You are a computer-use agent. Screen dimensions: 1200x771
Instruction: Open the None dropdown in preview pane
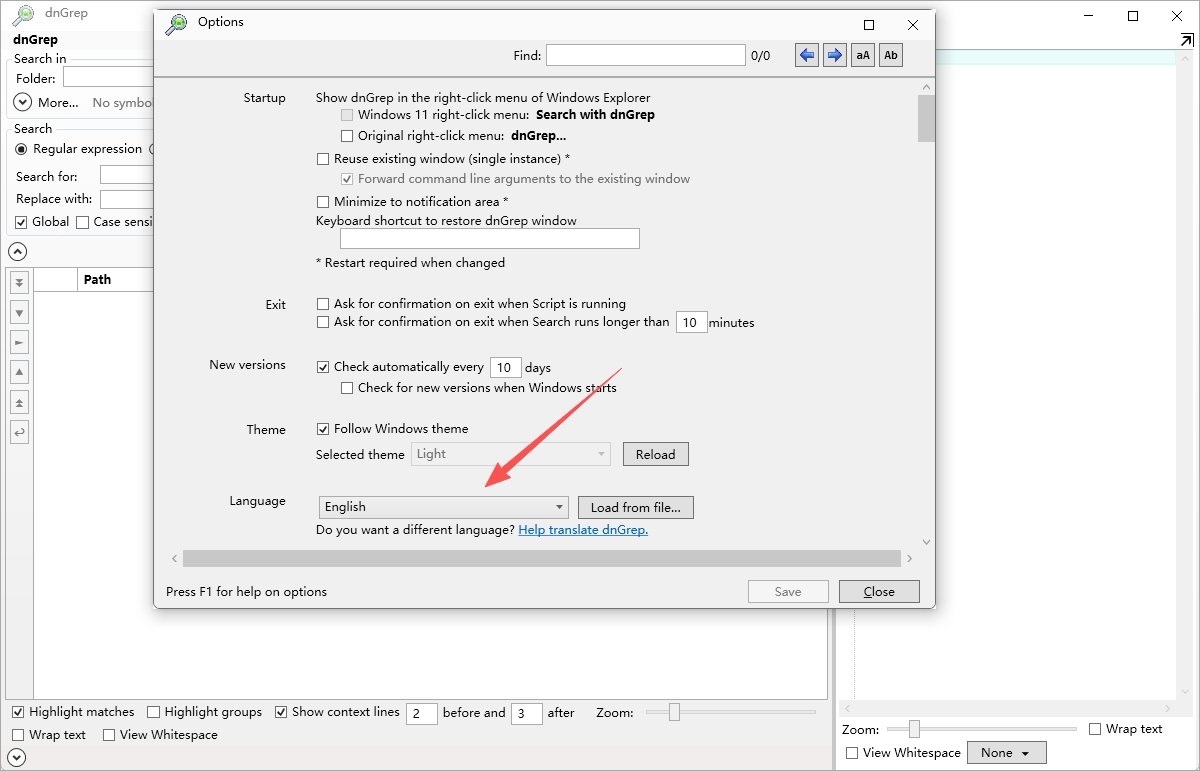(1007, 753)
